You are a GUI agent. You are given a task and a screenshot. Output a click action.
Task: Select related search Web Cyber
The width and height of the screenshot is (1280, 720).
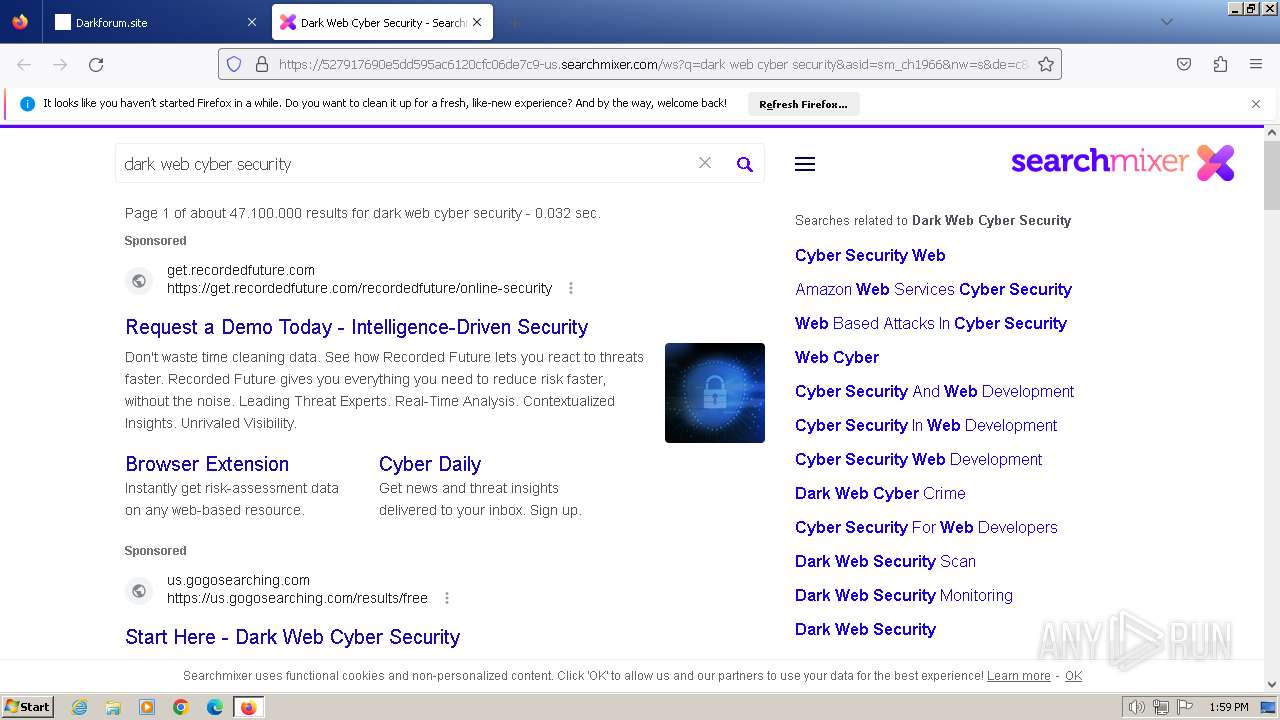click(837, 357)
